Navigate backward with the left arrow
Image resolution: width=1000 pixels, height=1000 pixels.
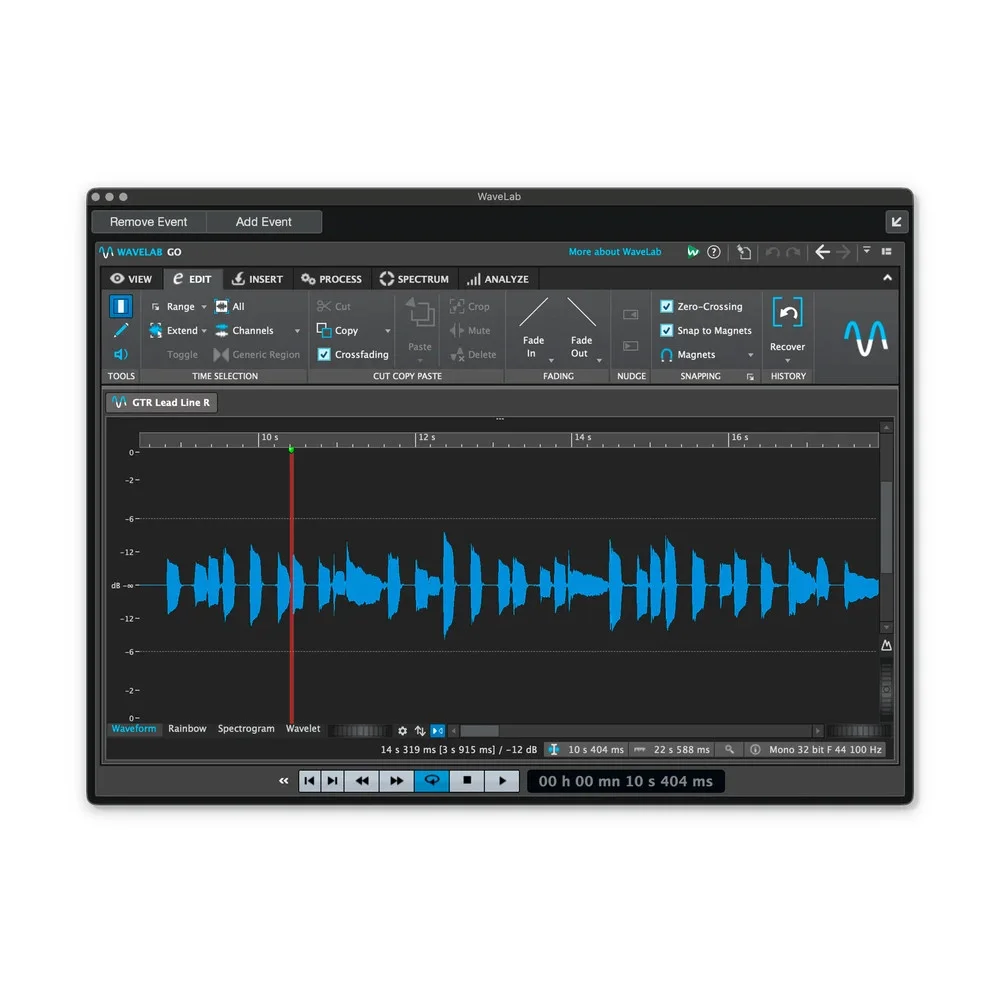[x=822, y=252]
